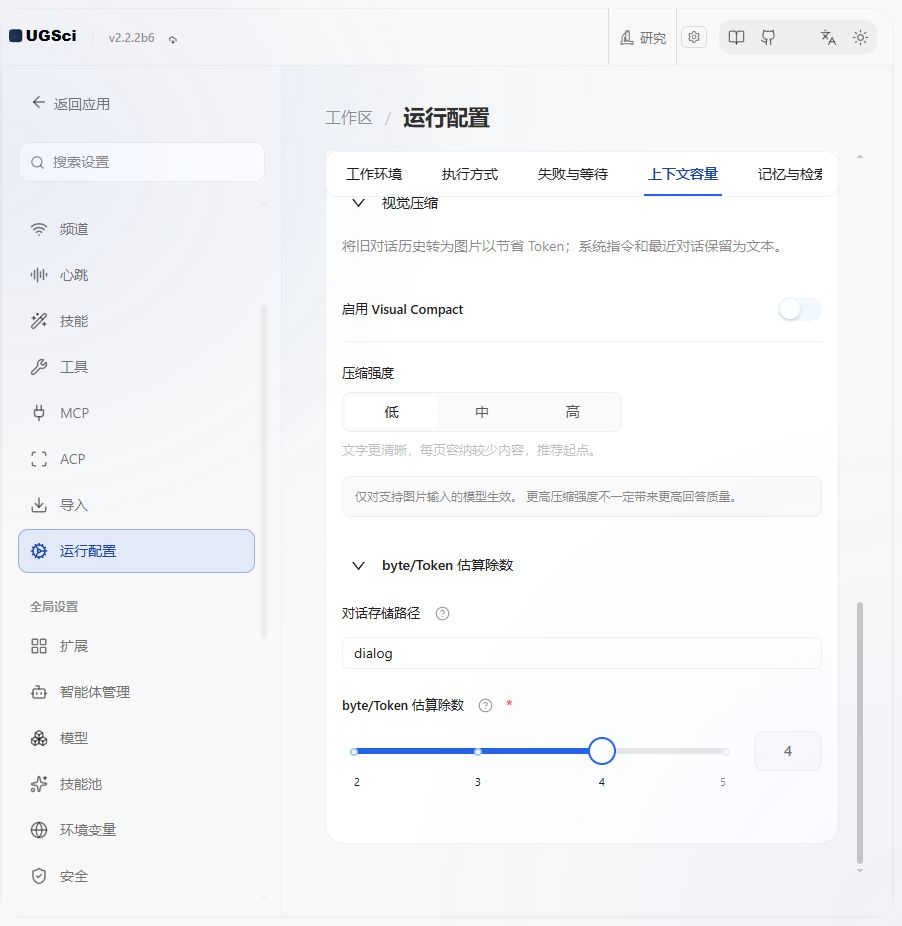Screen dimensions: 902x926
Task: Go back via 返回应用
Action: (x=71, y=104)
